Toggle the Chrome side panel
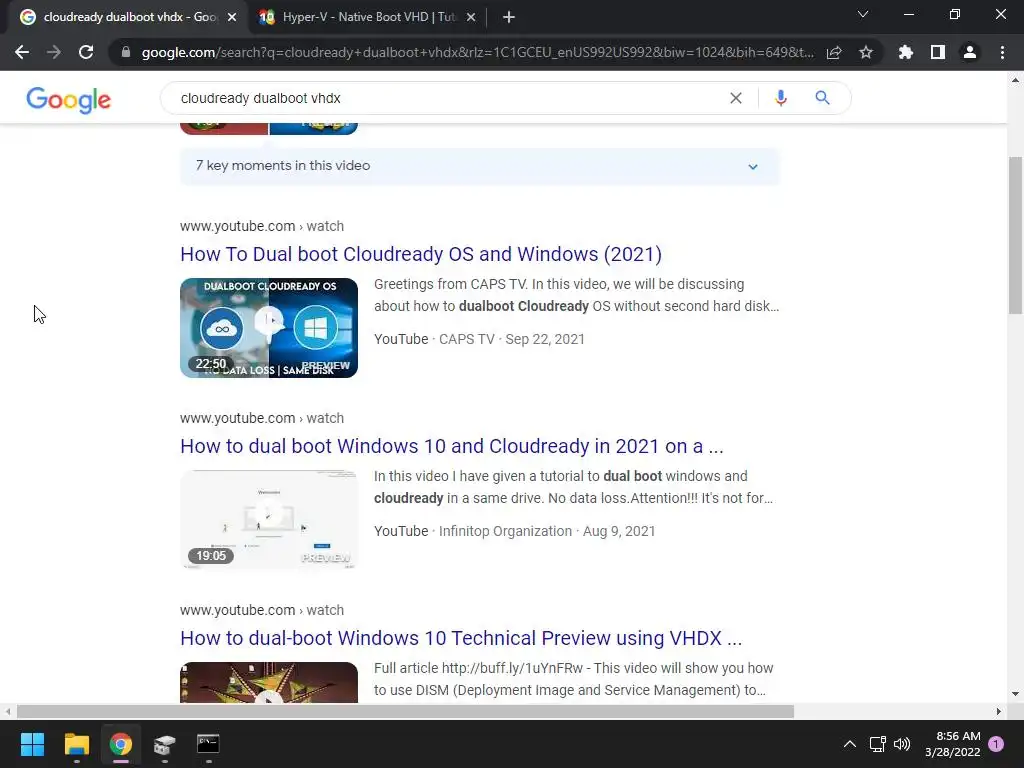Screen dimensions: 1024x768 pyautogui.click(x=938, y=52)
